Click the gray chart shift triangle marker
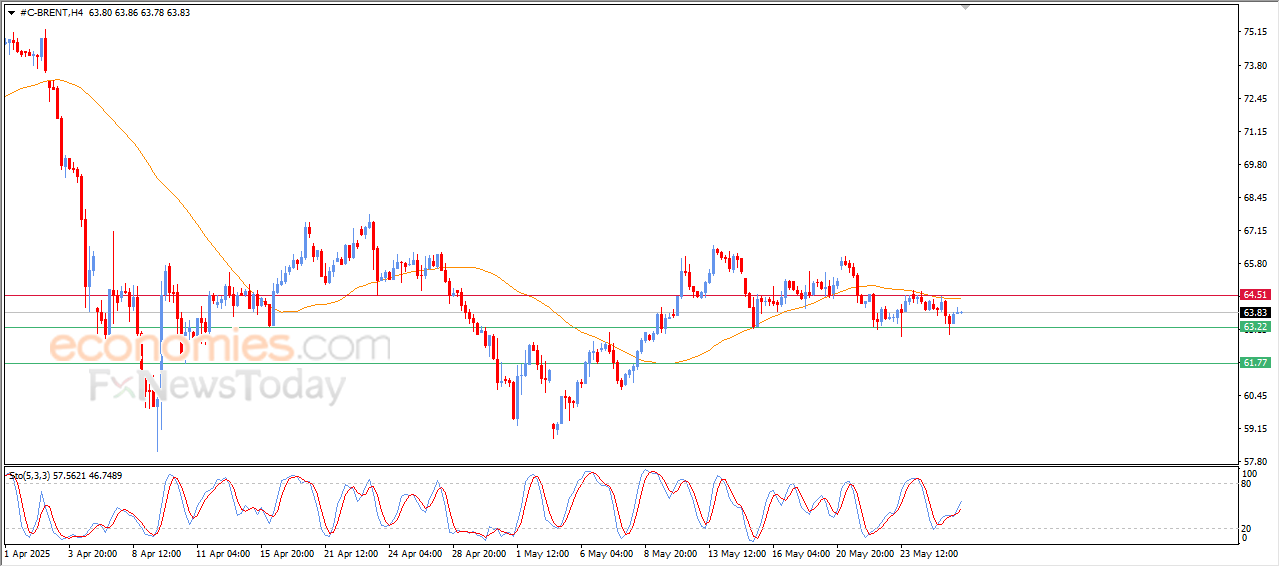This screenshot has width=1280, height=567. coord(965,7)
